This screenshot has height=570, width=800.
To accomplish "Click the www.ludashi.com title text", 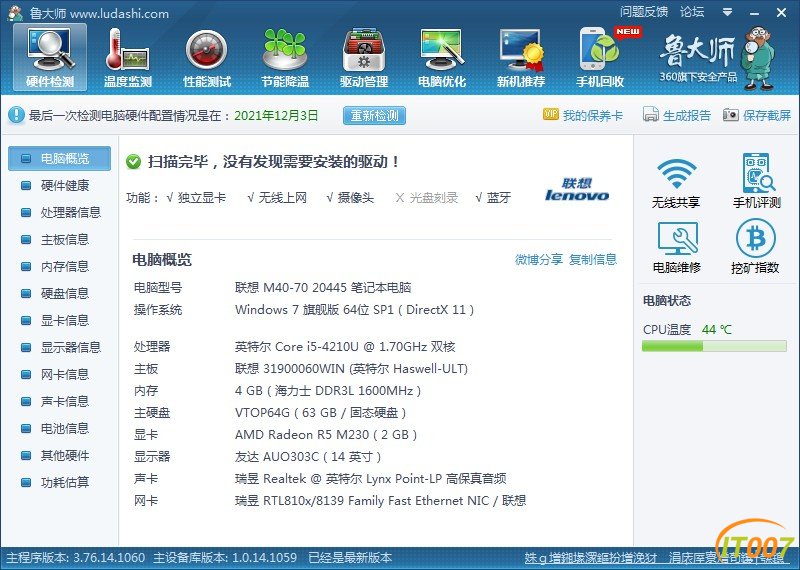I will coord(119,14).
